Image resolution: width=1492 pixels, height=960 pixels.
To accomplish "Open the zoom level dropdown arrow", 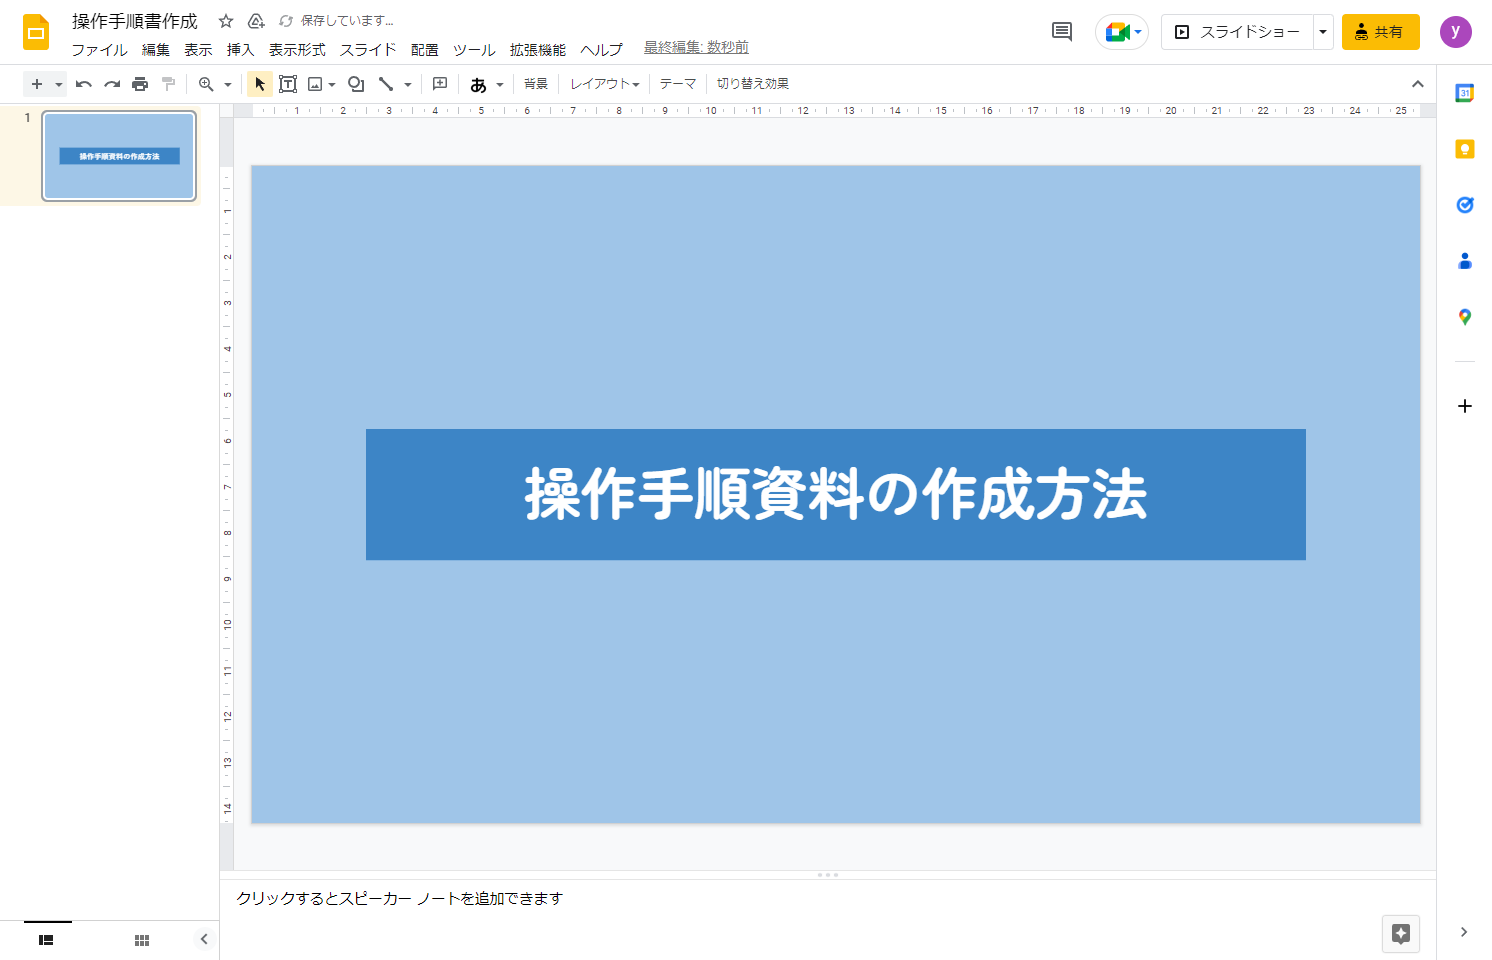I will 228,84.
